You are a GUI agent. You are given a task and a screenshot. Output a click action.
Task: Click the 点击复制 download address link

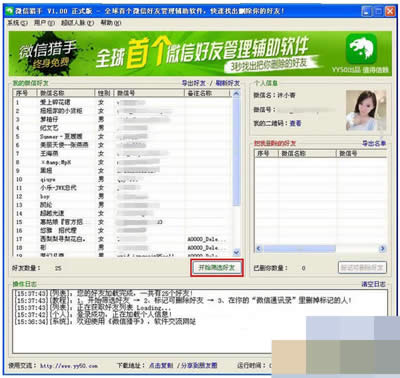[x=161, y=366]
